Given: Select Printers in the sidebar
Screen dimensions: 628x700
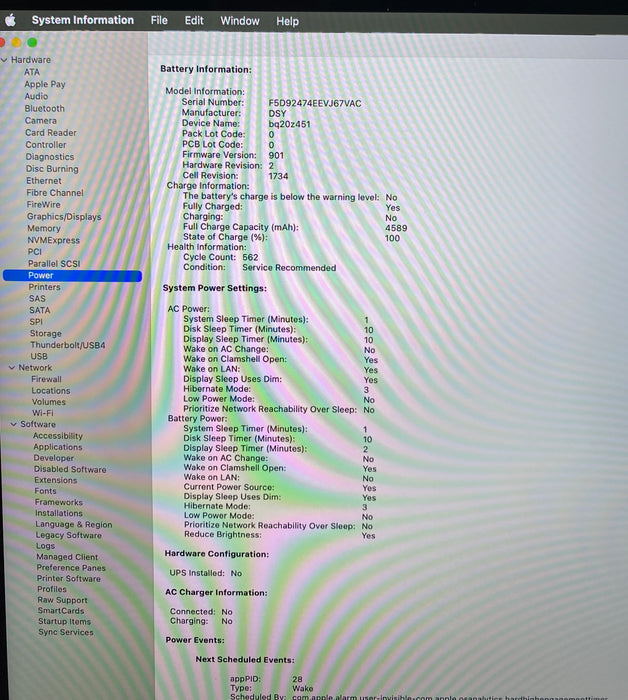Looking at the screenshot, I should click(x=44, y=287).
